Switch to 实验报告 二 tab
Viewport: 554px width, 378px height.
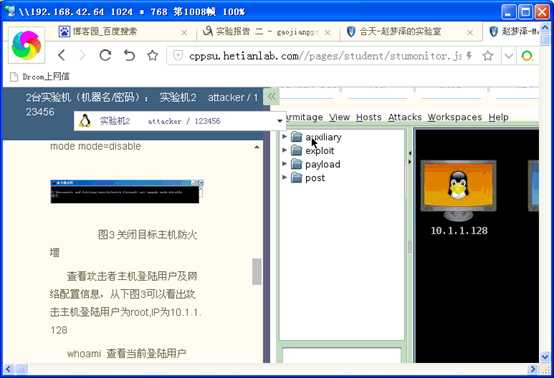tap(259, 32)
